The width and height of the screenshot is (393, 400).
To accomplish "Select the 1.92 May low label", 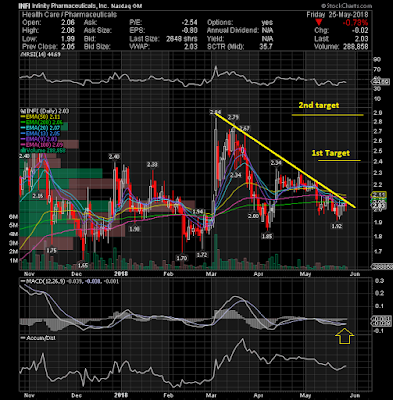I will pos(337,226).
